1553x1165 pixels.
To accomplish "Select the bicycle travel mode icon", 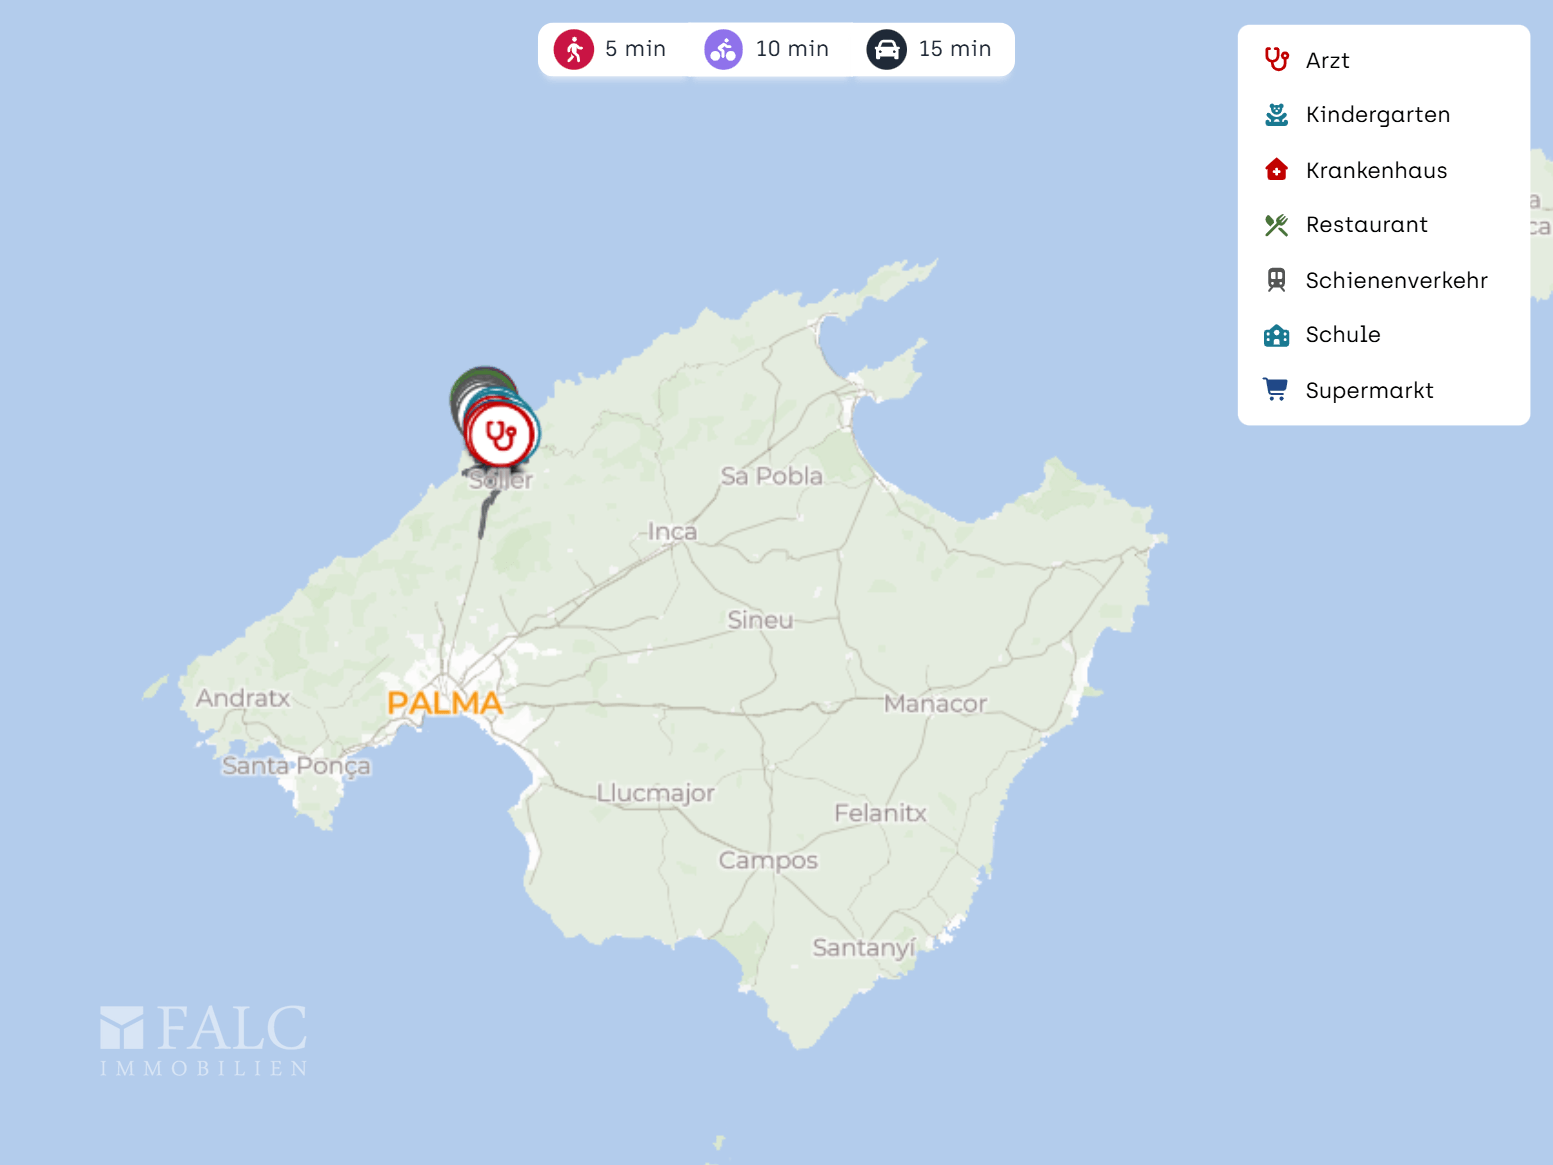I will [x=722, y=48].
